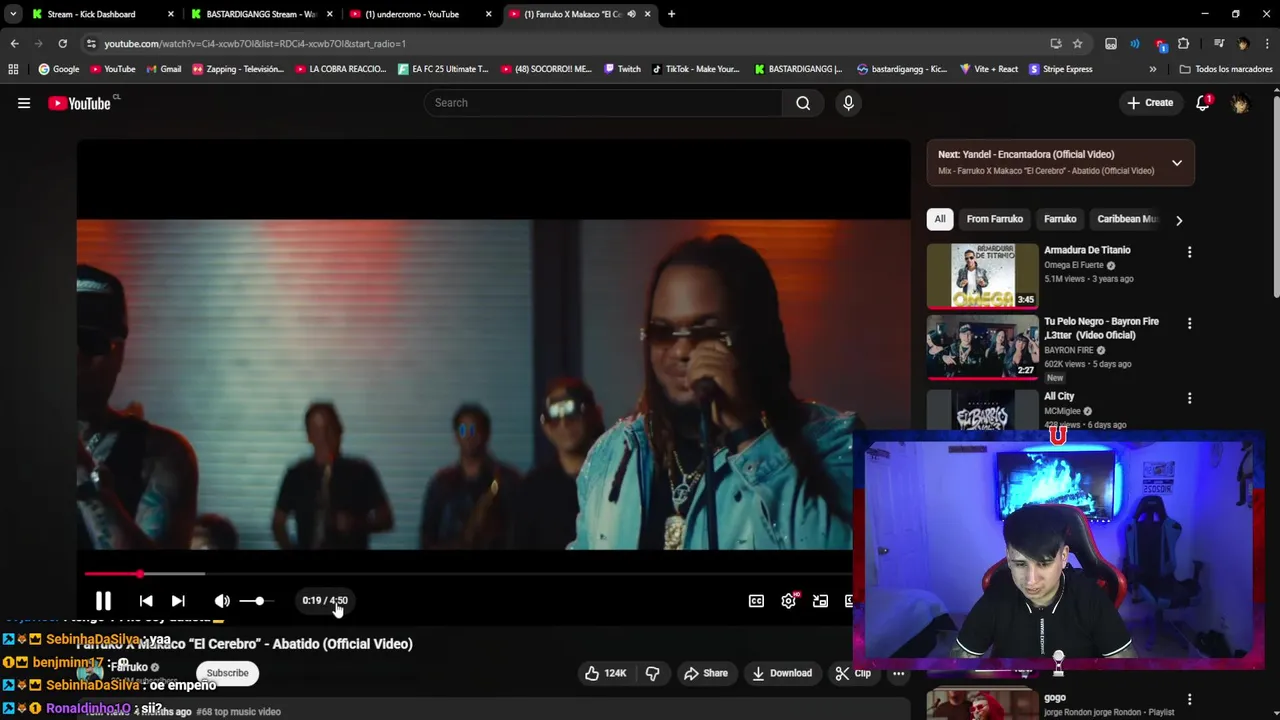
Task: Open the Chrome apps grid shortcut
Action: tap(13, 69)
